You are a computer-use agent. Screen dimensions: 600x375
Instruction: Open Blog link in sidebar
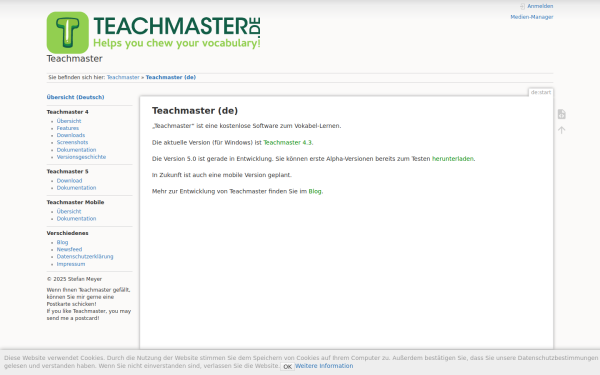[62, 242]
